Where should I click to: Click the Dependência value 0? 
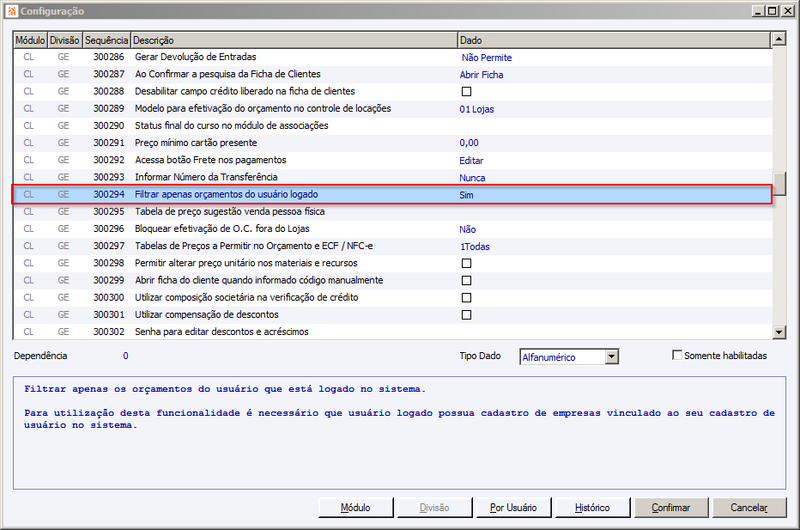126,356
